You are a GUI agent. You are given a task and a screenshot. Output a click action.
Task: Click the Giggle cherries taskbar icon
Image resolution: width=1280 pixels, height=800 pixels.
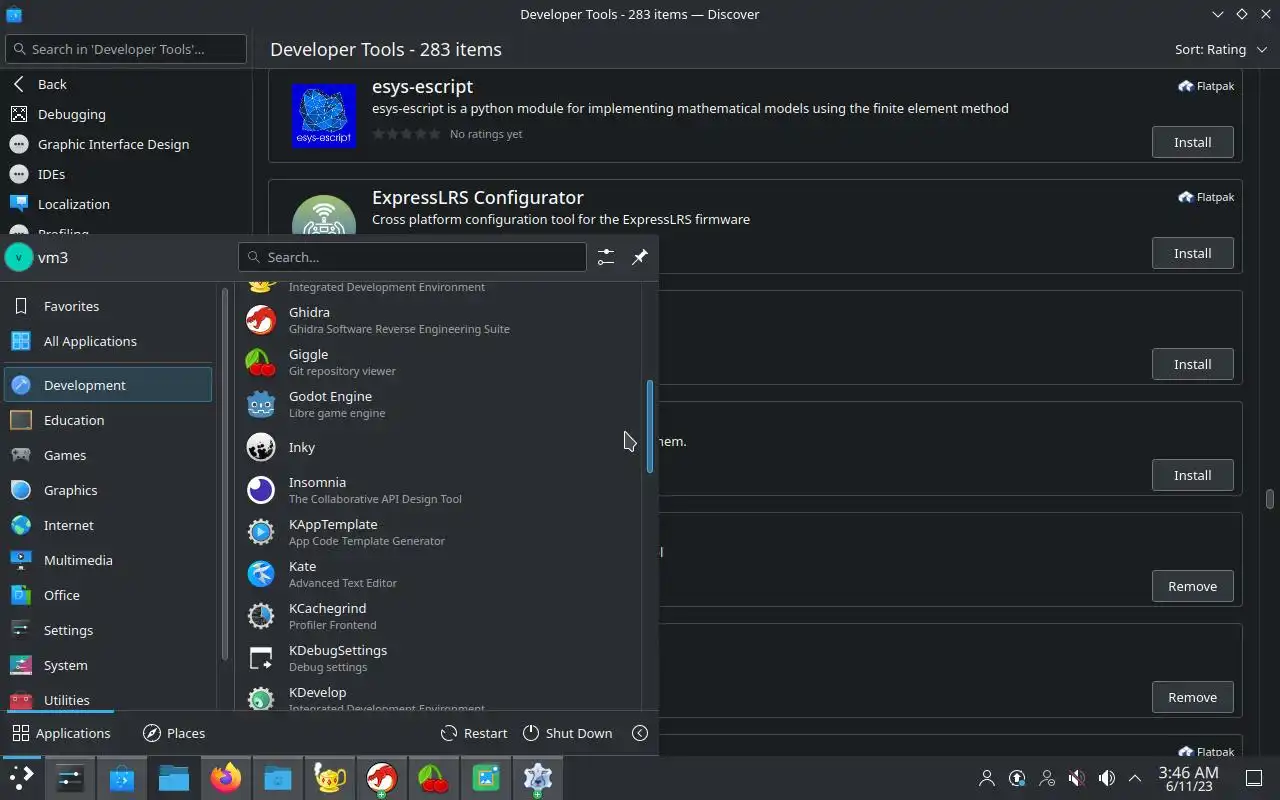434,777
